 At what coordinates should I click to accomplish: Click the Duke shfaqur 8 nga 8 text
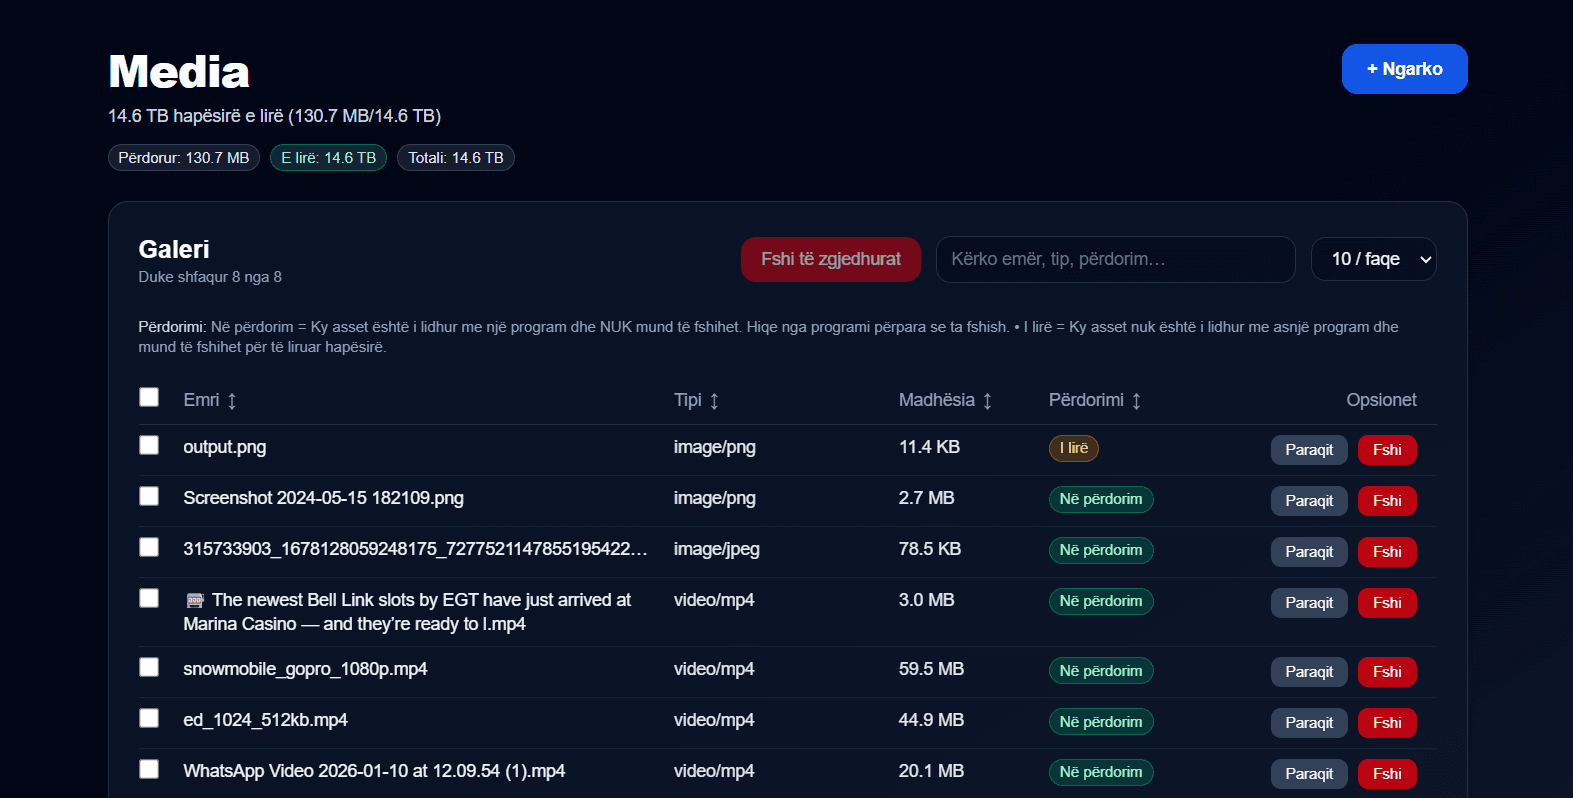click(210, 277)
